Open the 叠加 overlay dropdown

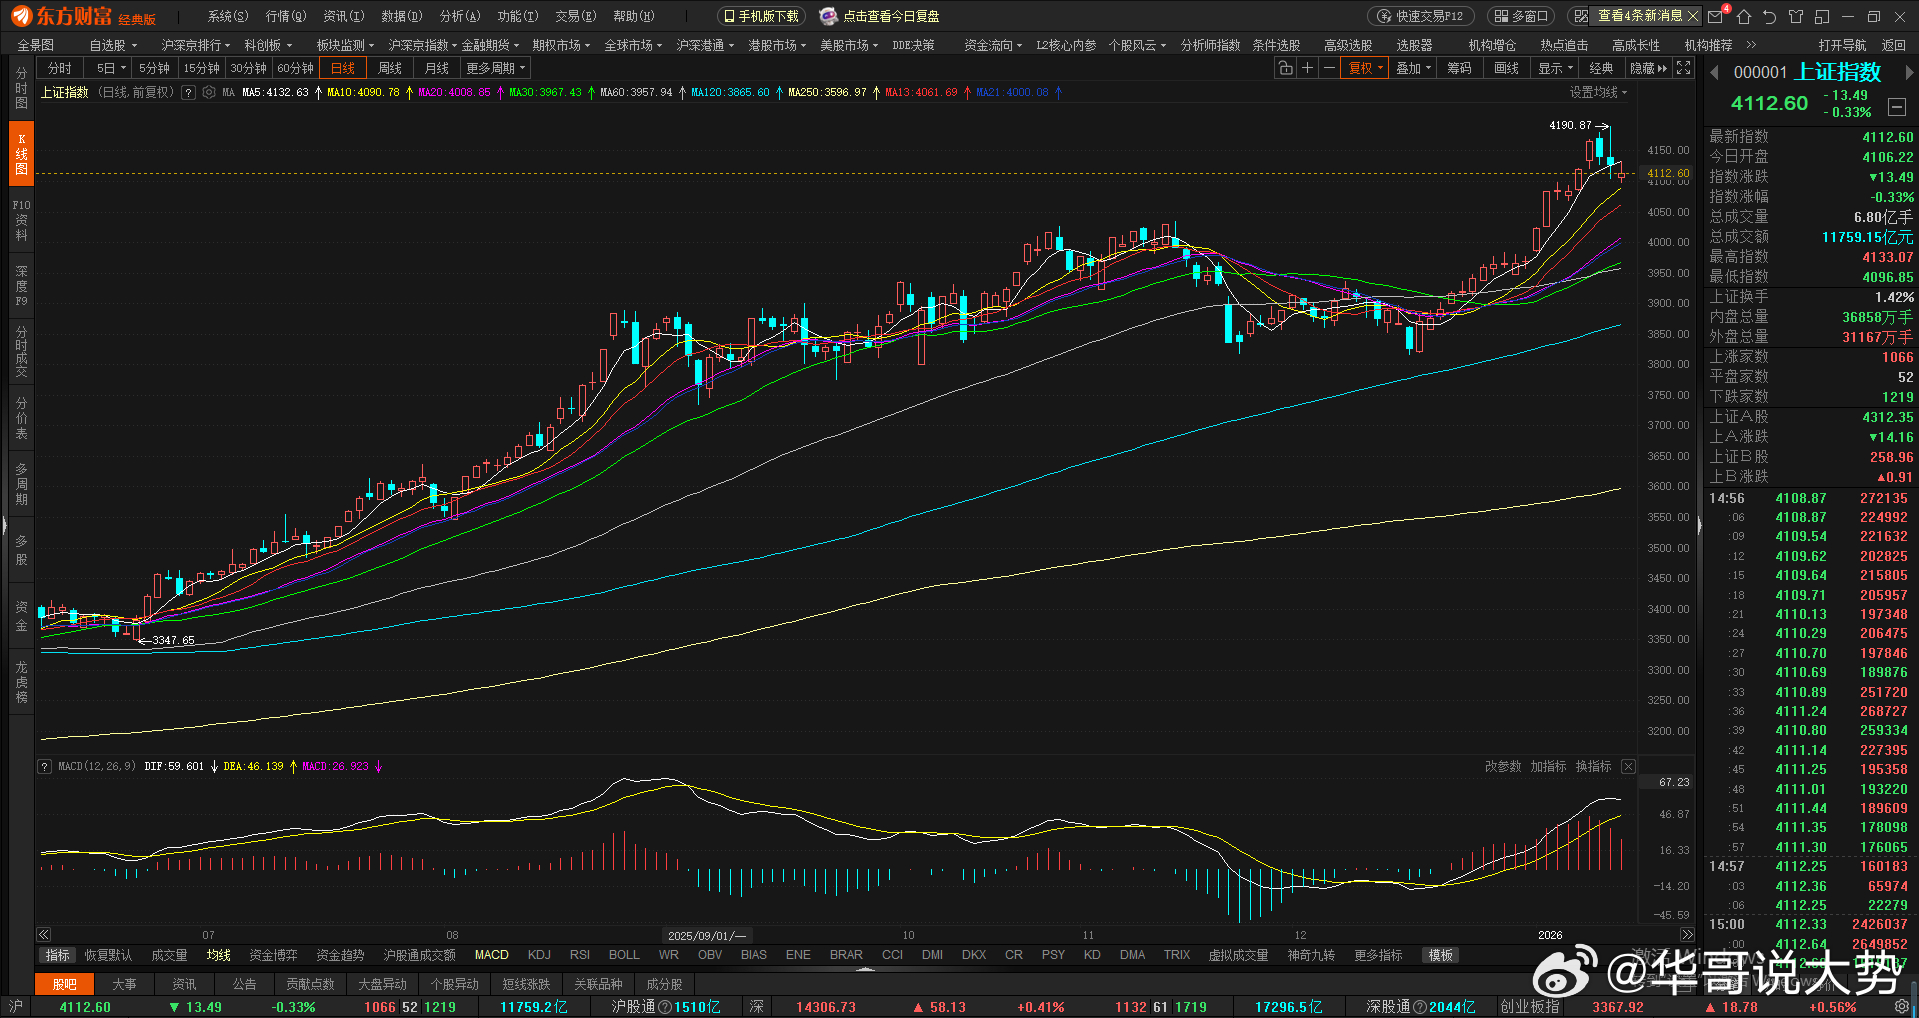1414,68
